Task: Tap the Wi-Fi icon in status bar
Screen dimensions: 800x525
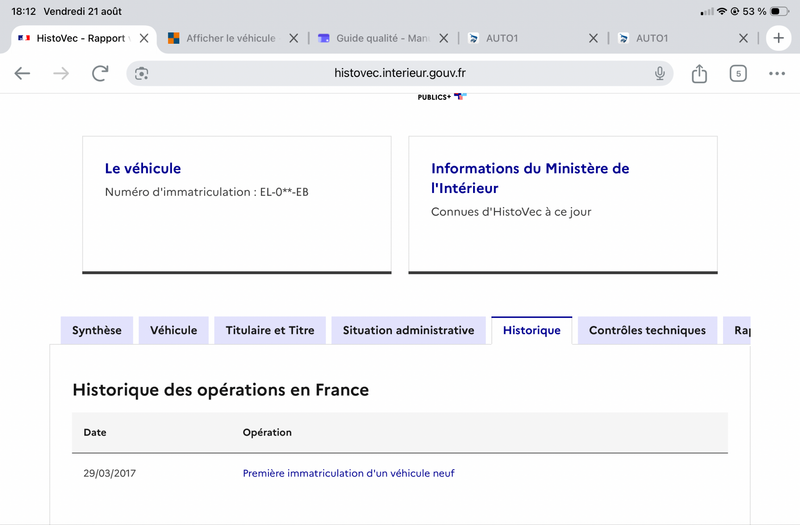Action: tap(721, 11)
